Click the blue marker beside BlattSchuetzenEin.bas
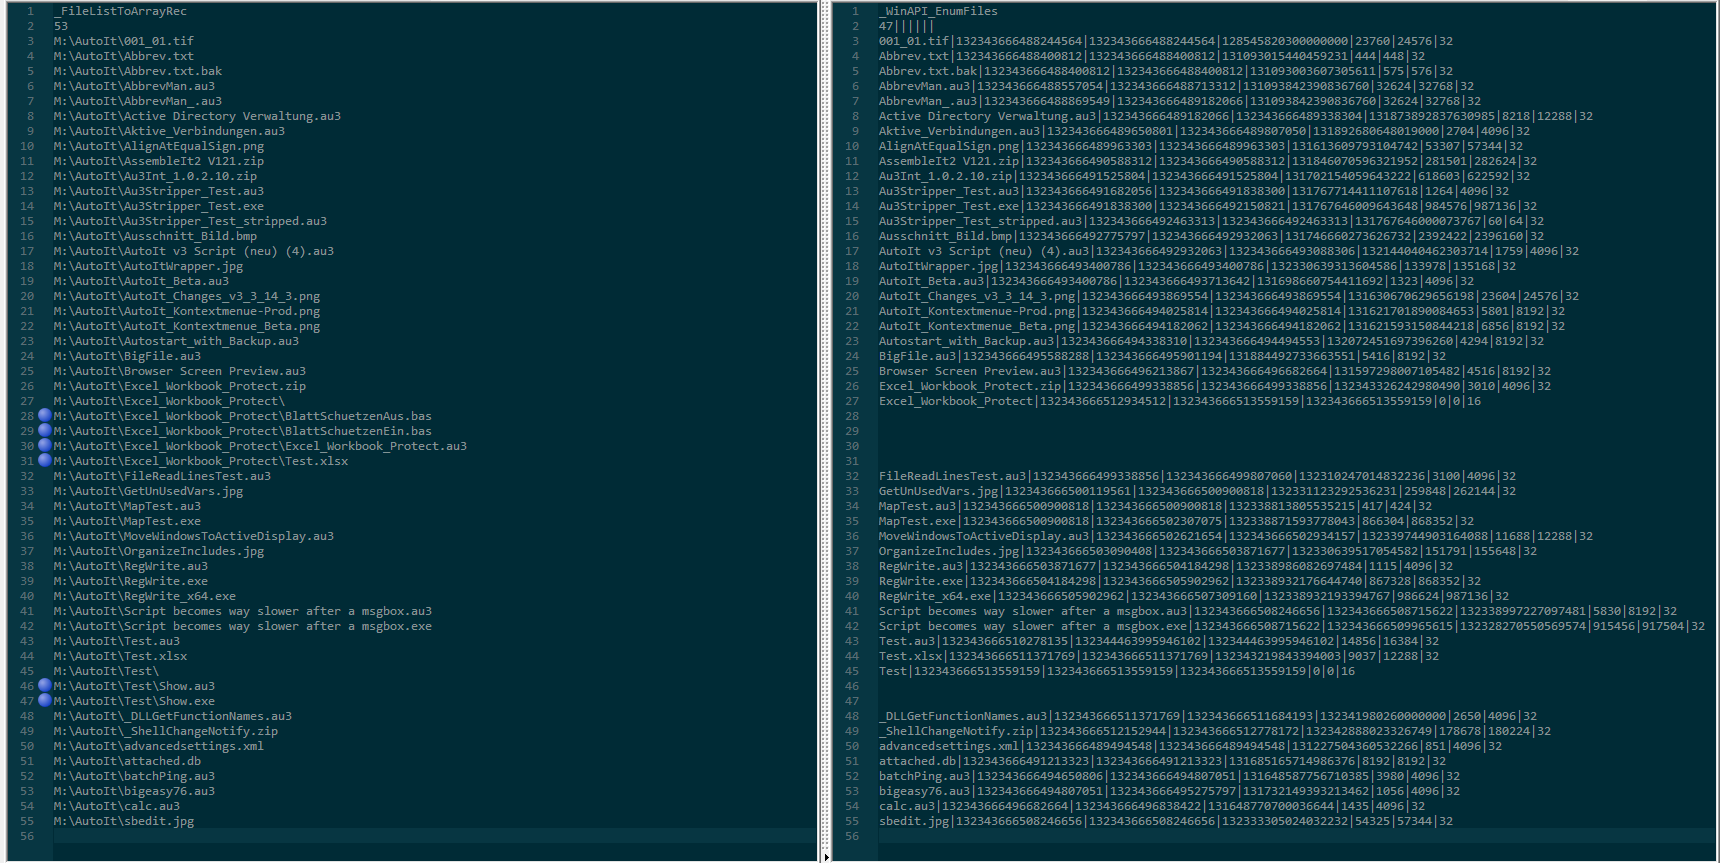 point(44,431)
